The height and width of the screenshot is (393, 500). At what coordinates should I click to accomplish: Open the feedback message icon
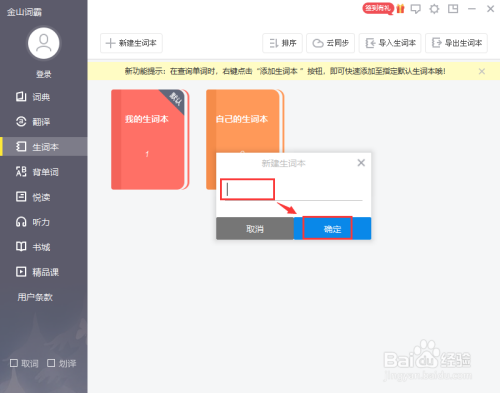pyautogui.click(x=416, y=9)
